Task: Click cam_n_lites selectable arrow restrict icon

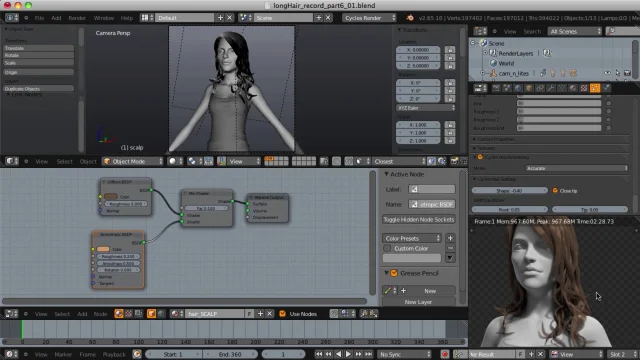Action: 618,73
